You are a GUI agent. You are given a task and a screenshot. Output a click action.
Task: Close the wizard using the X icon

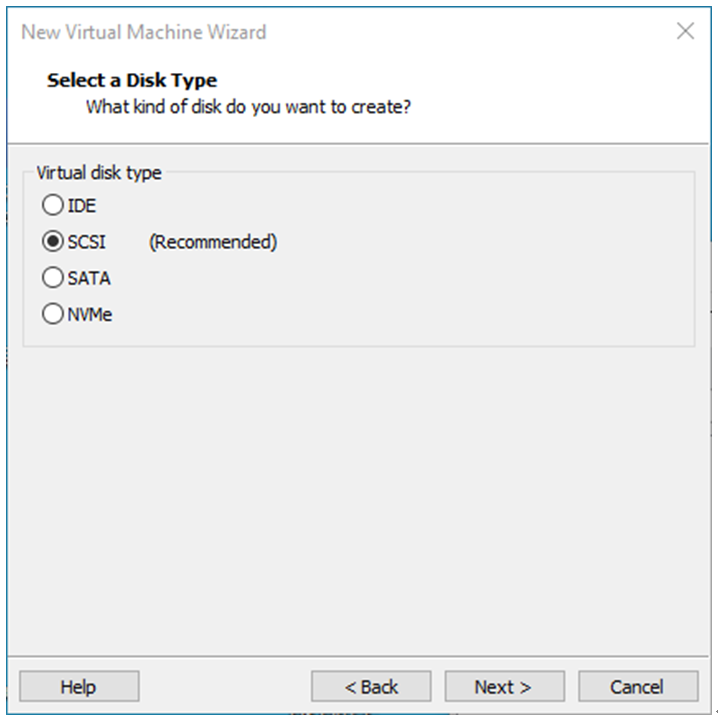point(685,31)
